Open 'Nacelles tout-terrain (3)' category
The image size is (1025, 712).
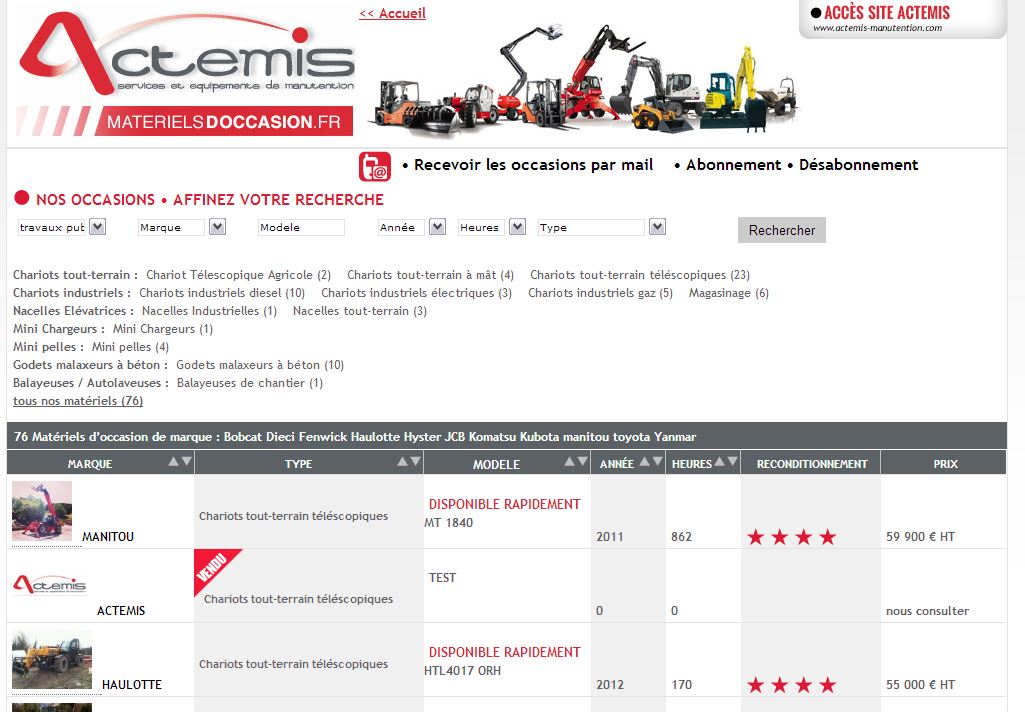coord(360,311)
